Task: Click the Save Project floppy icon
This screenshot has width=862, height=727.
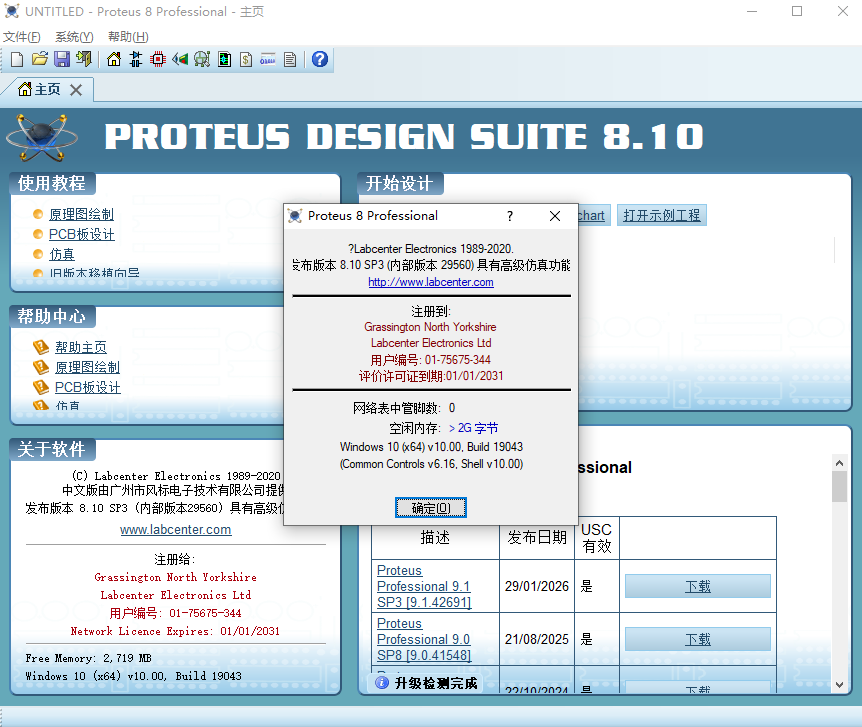Action: pyautogui.click(x=61, y=59)
